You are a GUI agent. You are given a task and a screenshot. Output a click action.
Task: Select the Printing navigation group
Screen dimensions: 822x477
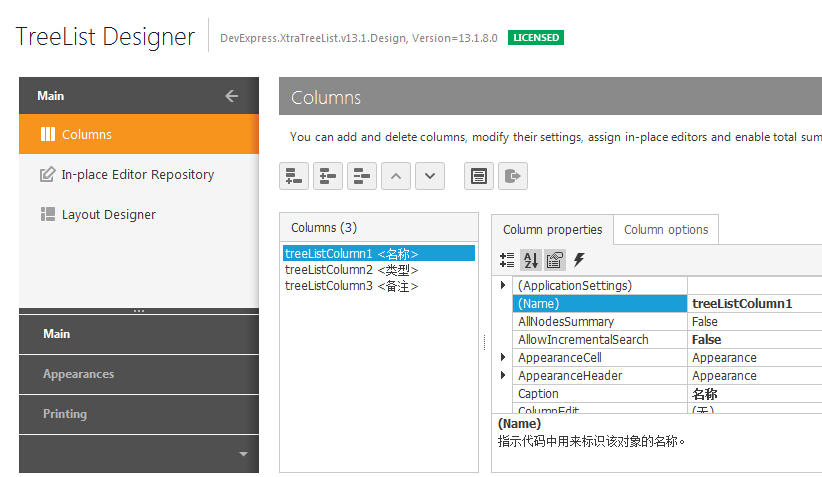click(x=139, y=414)
